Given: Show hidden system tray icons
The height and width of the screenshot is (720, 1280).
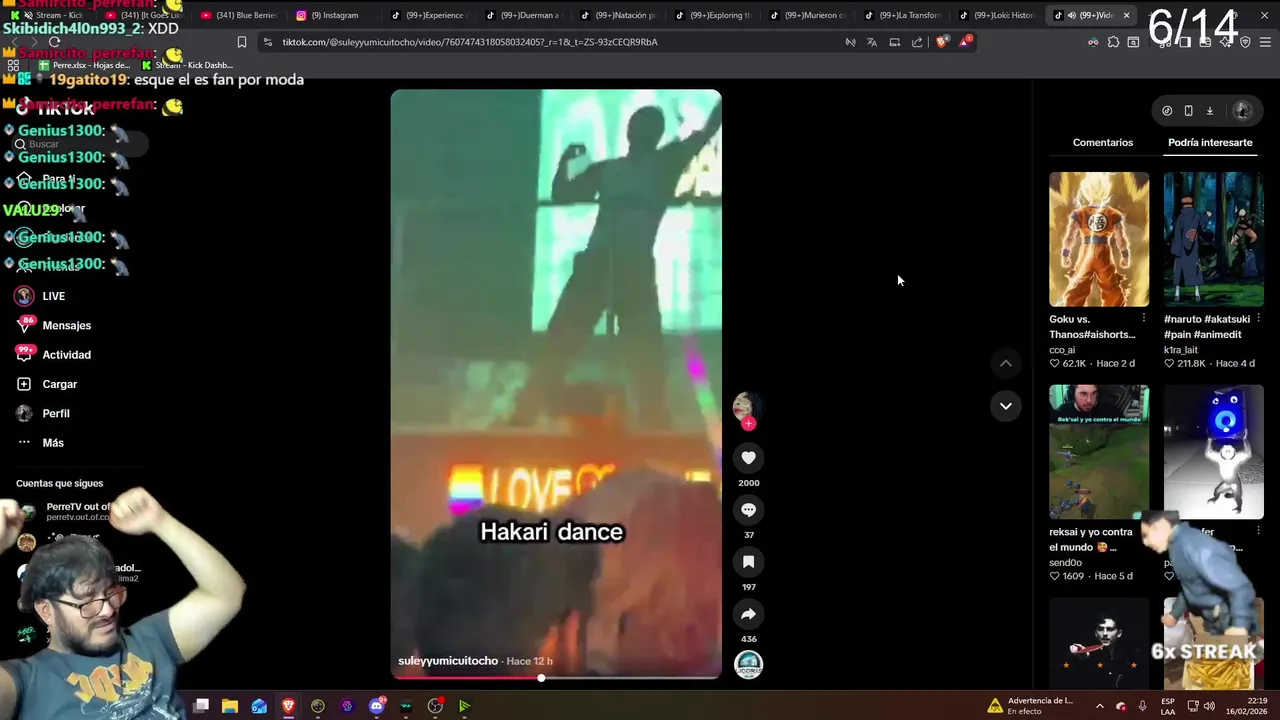Looking at the screenshot, I should coord(1099,706).
